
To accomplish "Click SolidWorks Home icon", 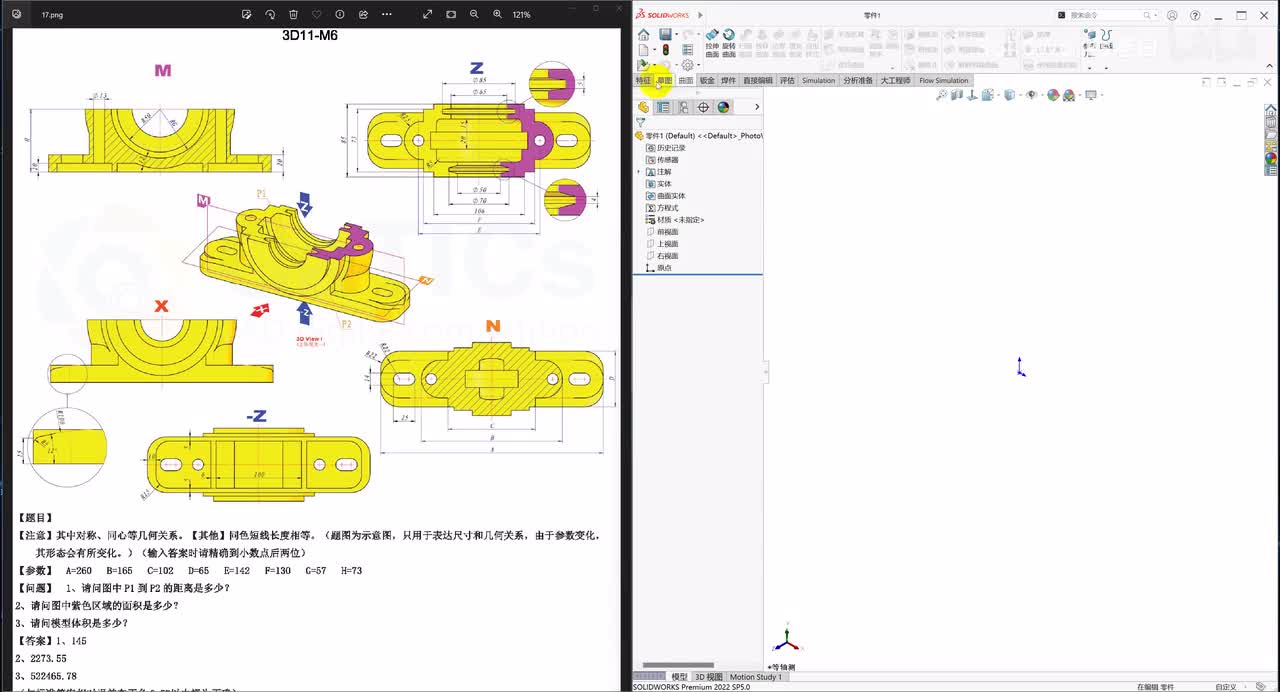I will point(643,35).
